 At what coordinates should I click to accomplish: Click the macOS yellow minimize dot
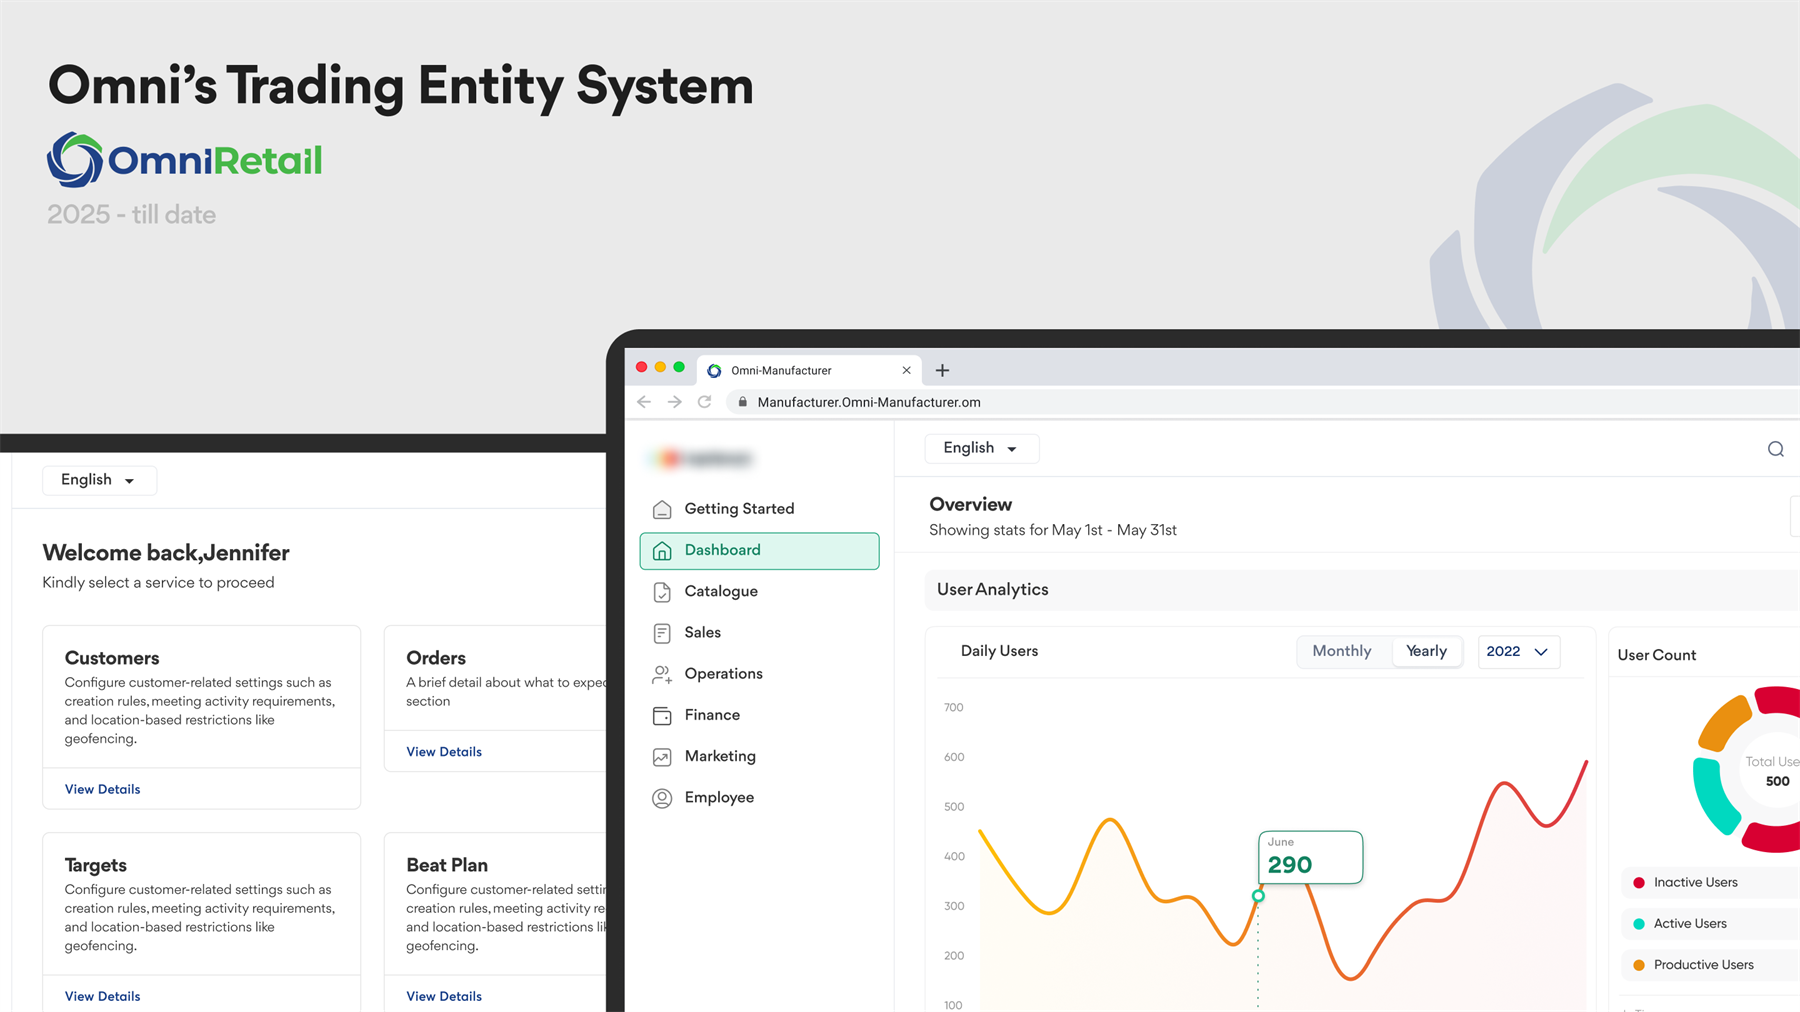tap(660, 367)
